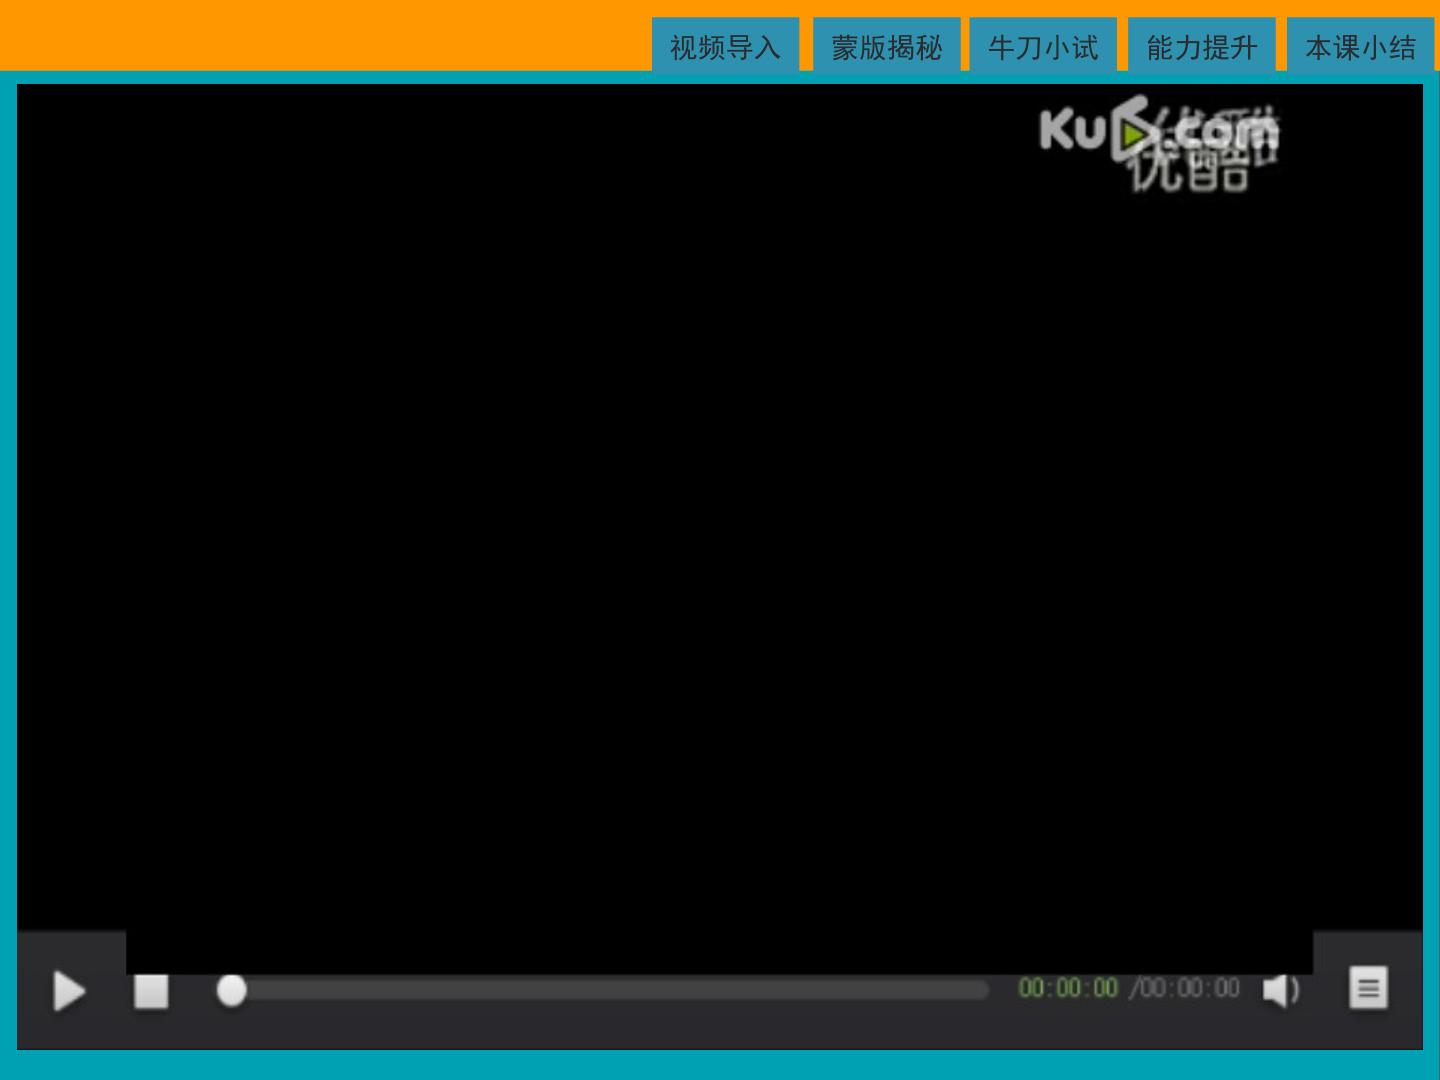The height and width of the screenshot is (1080, 1440).
Task: Switch to the 蒙版揭秘 tab
Action: point(886,45)
